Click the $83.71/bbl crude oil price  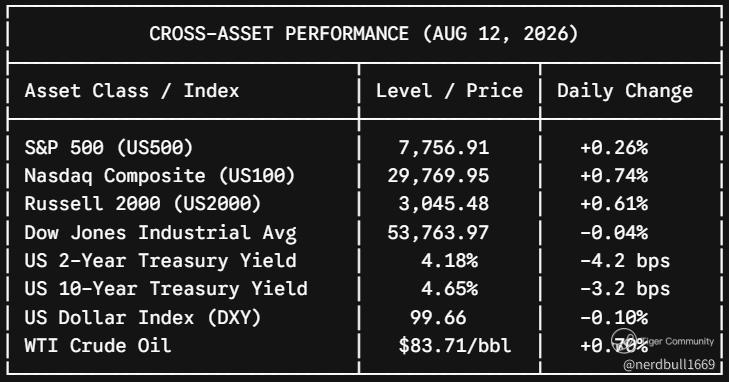[455, 345]
